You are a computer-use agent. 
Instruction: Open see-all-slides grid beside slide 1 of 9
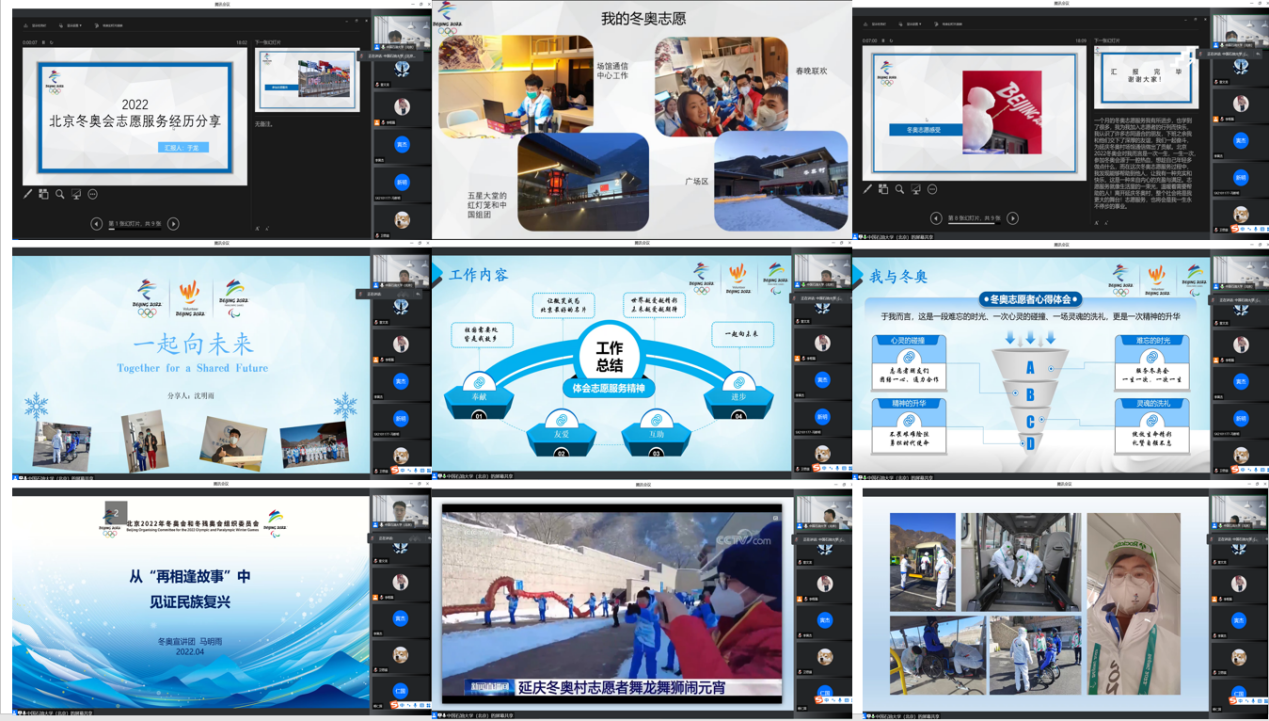coord(44,194)
